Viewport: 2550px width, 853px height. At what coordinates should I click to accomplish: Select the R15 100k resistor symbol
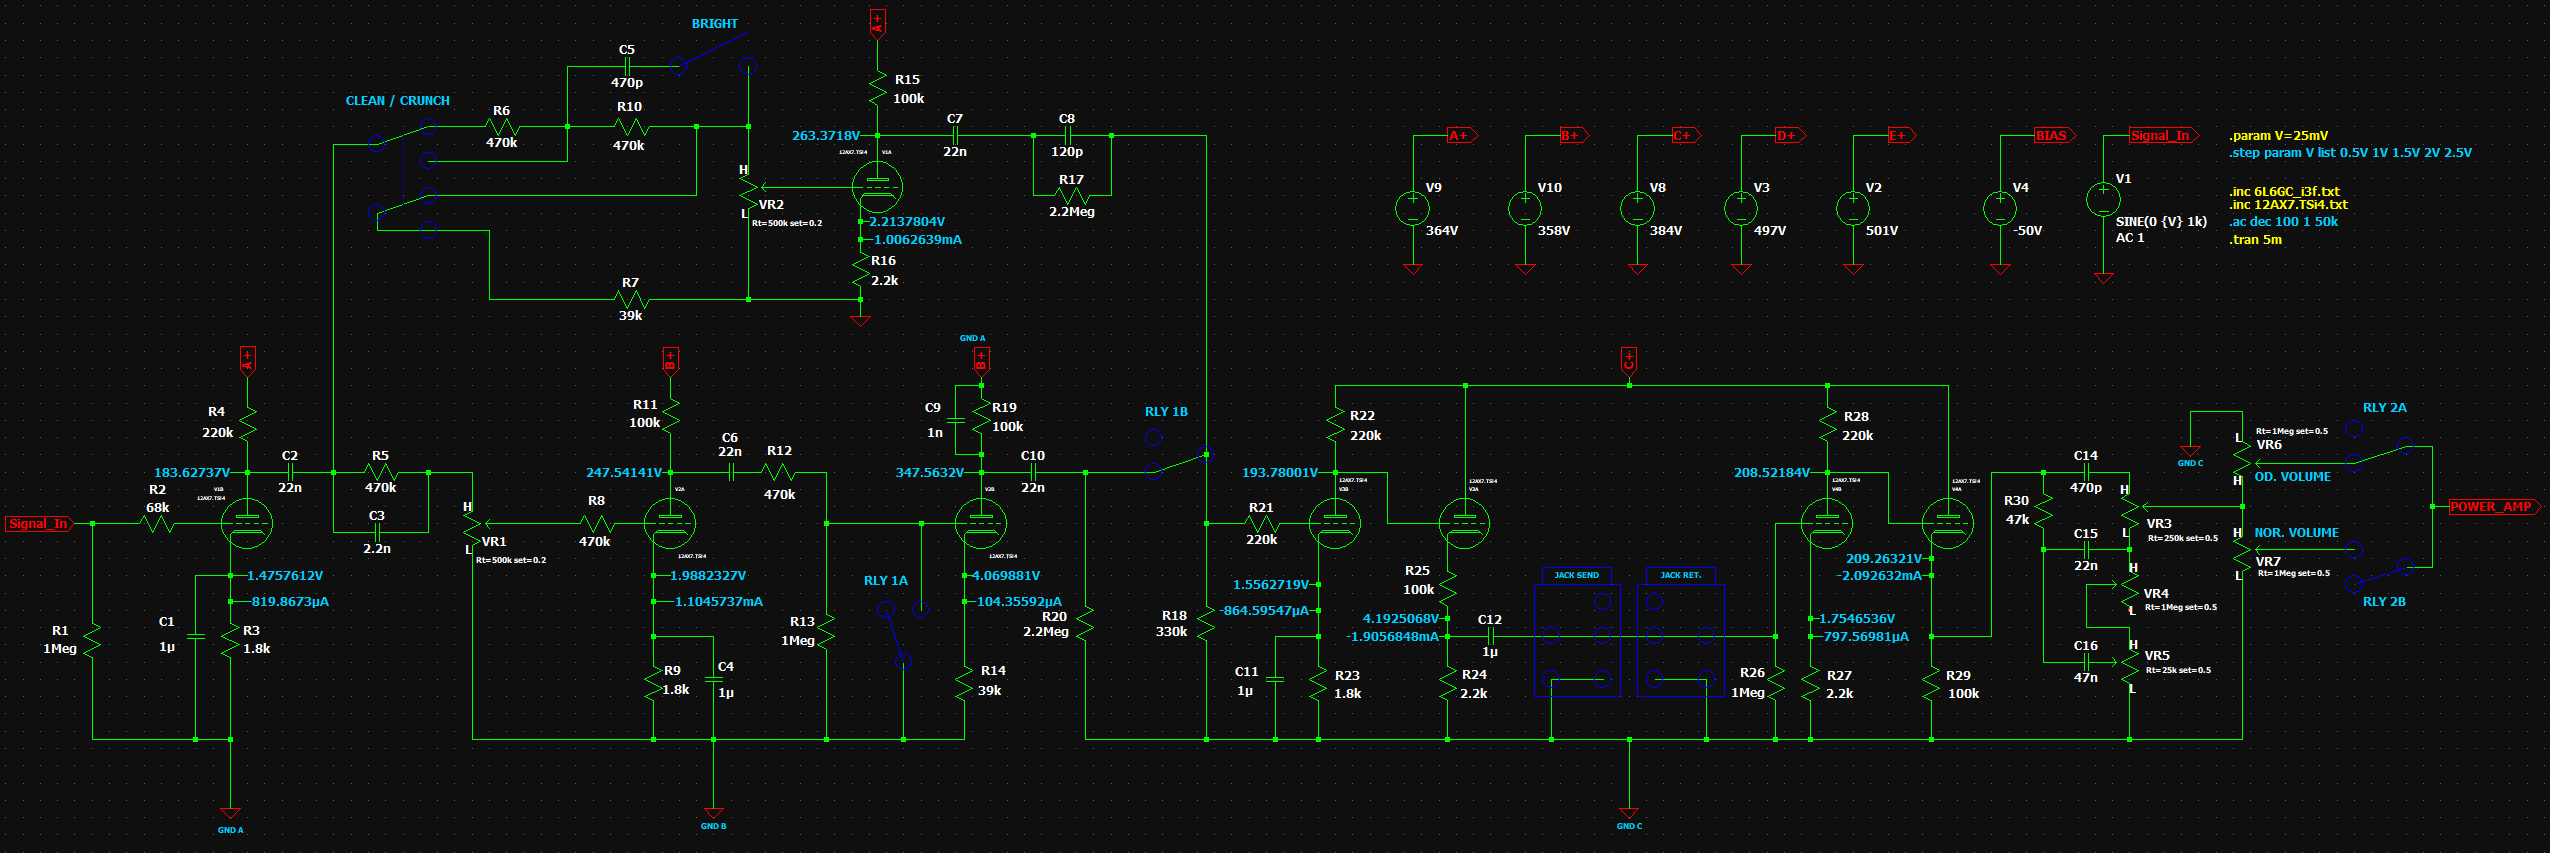click(877, 89)
